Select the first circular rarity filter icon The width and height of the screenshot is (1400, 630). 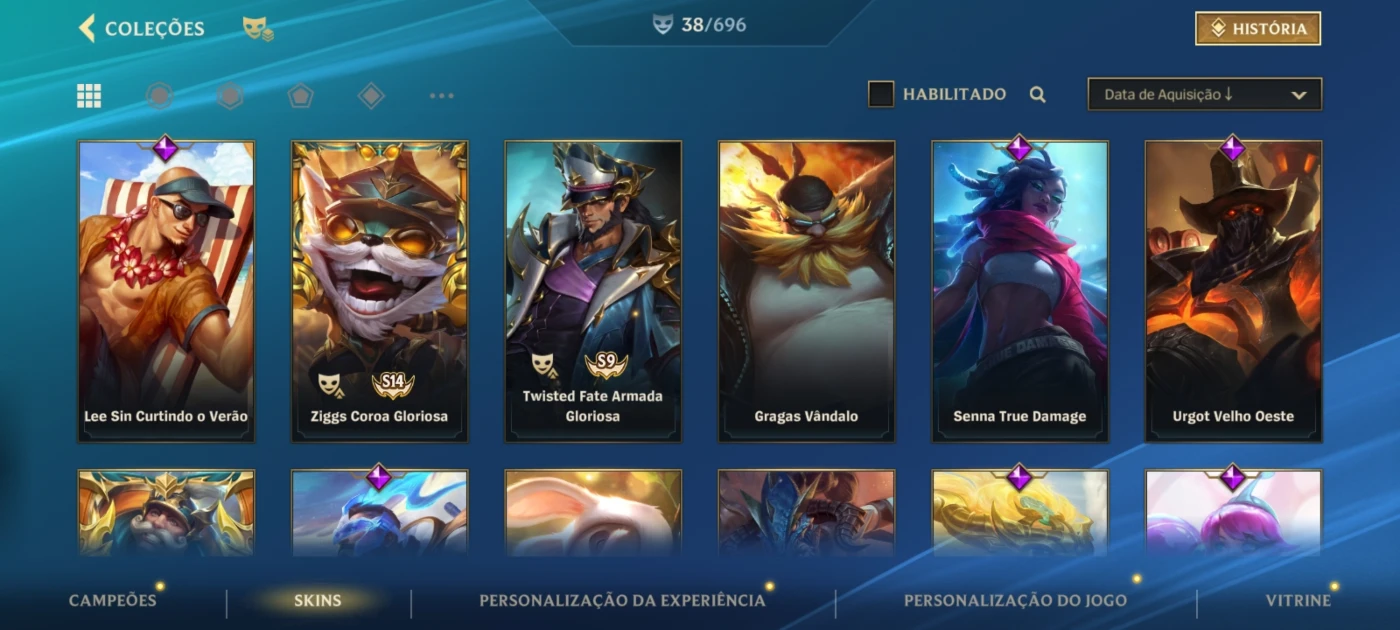pyautogui.click(x=159, y=96)
